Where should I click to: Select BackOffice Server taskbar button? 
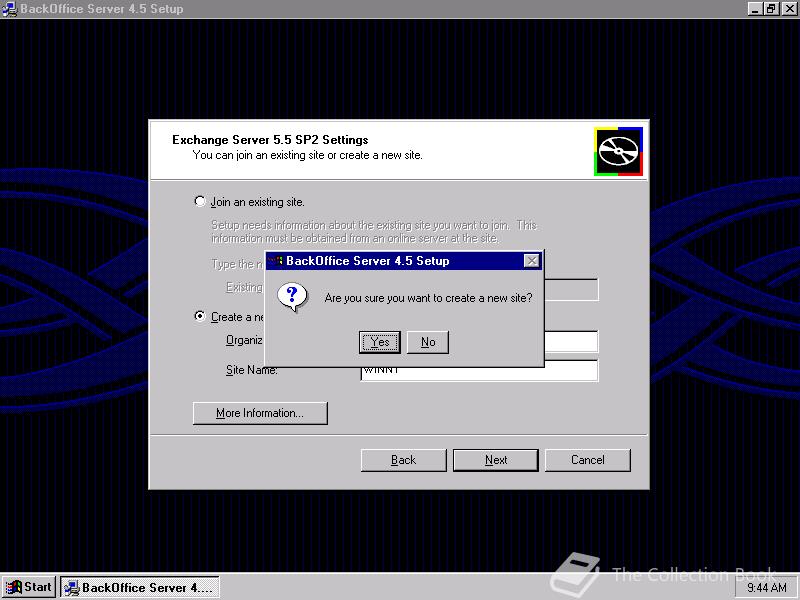(140, 587)
